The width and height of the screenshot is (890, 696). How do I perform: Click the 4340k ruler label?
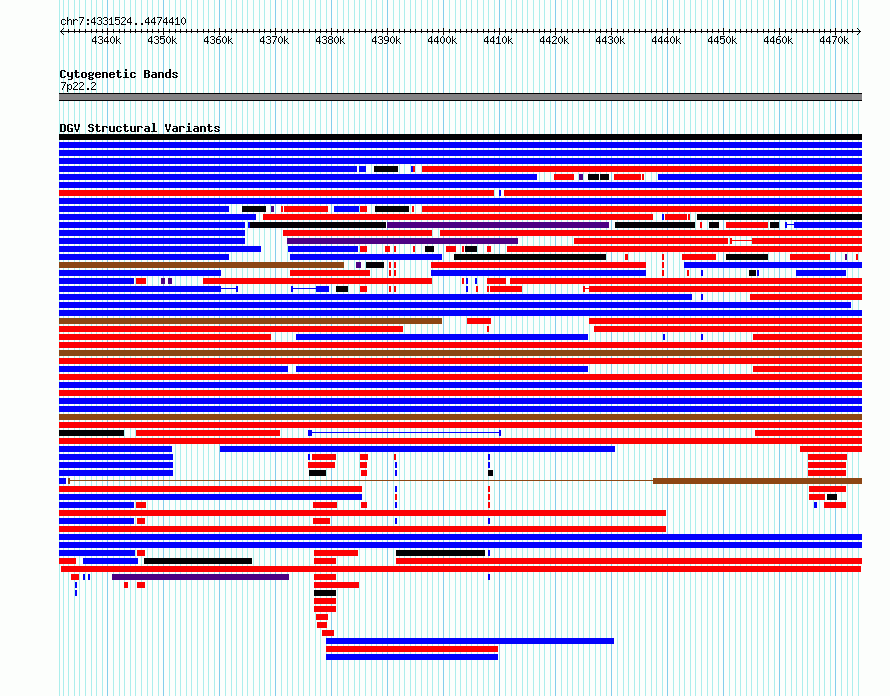point(106,40)
